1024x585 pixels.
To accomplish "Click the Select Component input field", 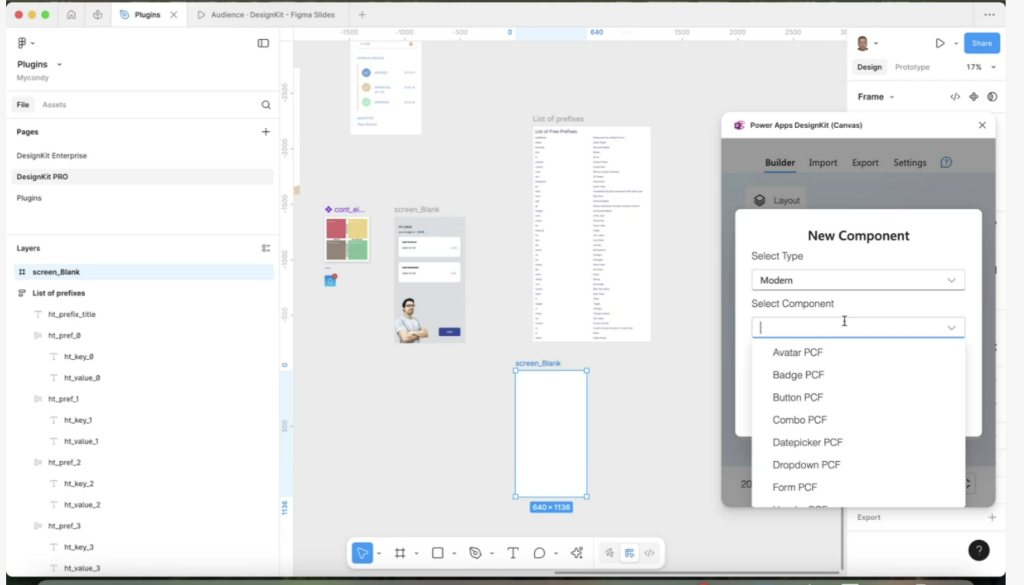I will [857, 328].
